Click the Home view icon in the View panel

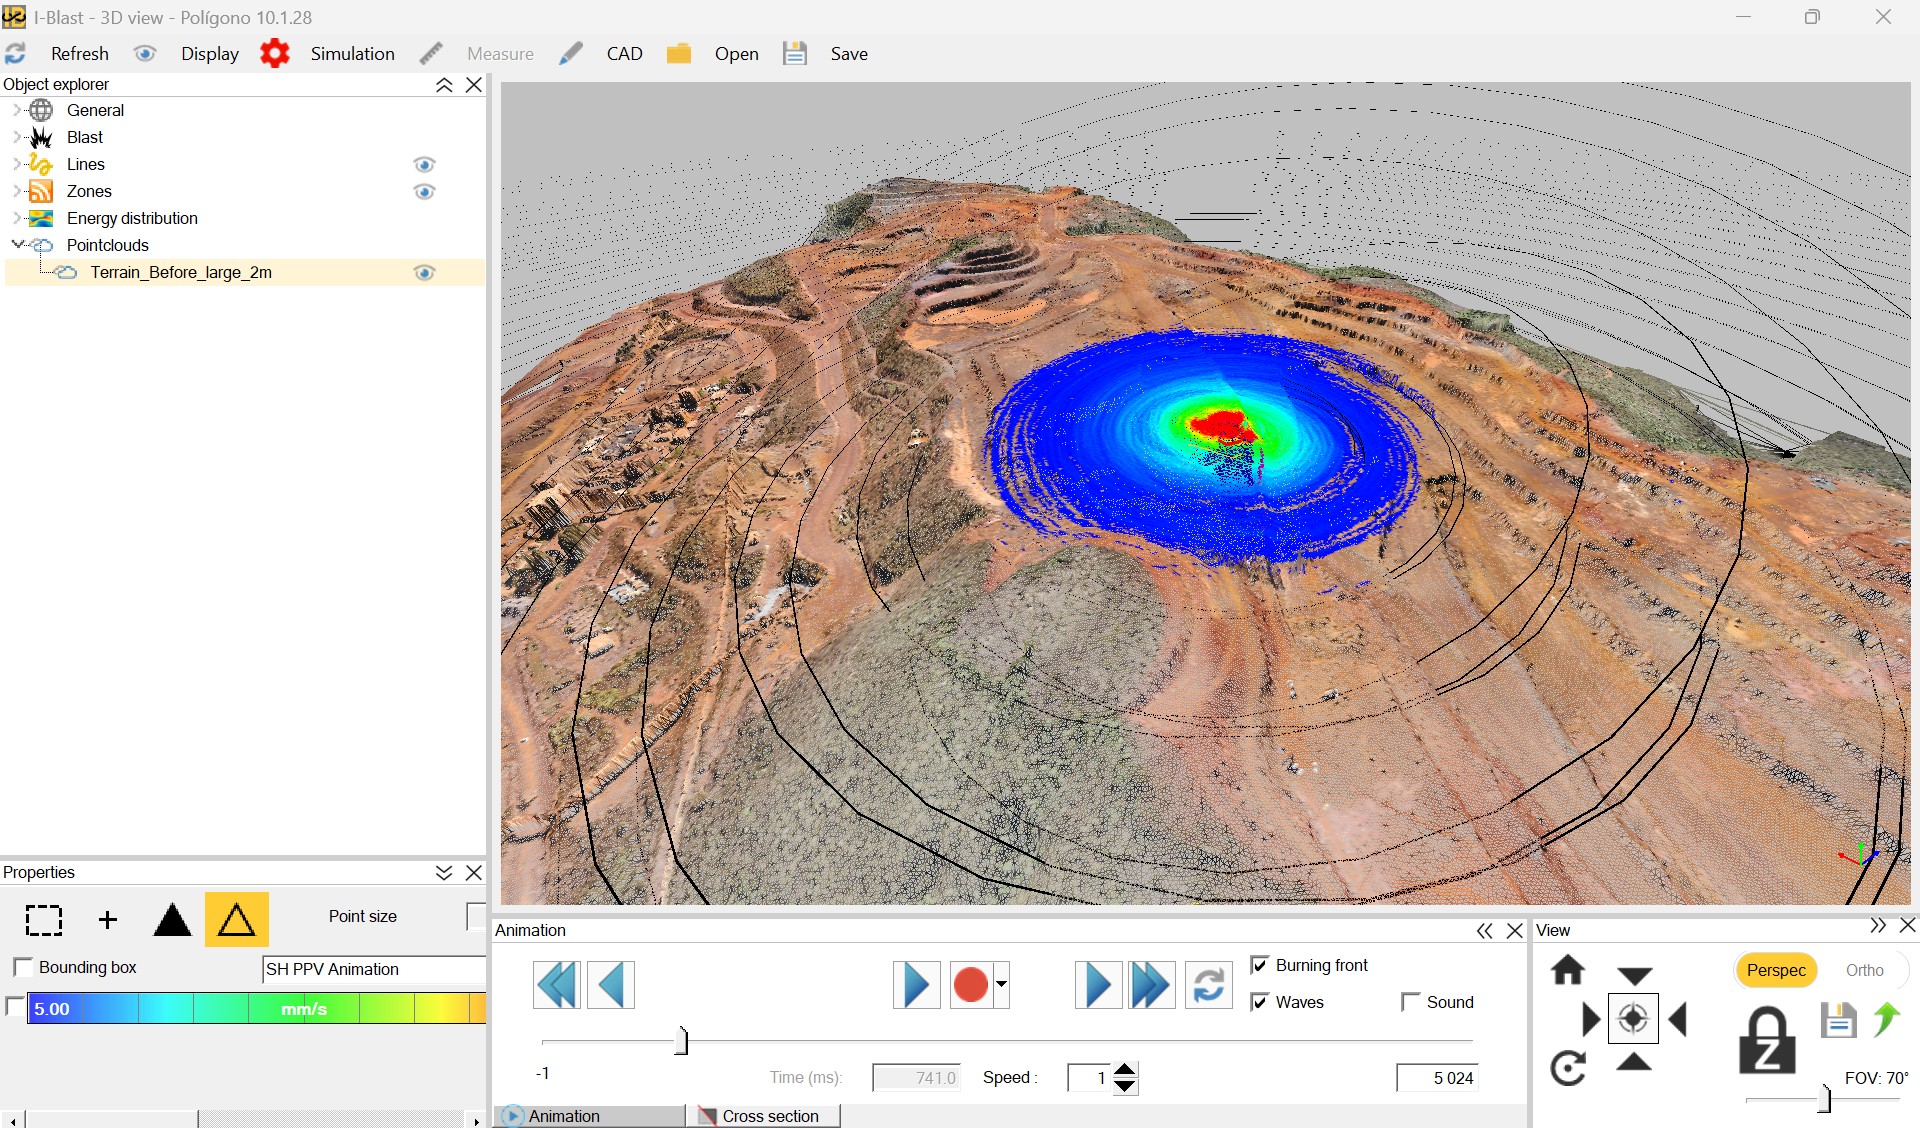[x=1568, y=969]
